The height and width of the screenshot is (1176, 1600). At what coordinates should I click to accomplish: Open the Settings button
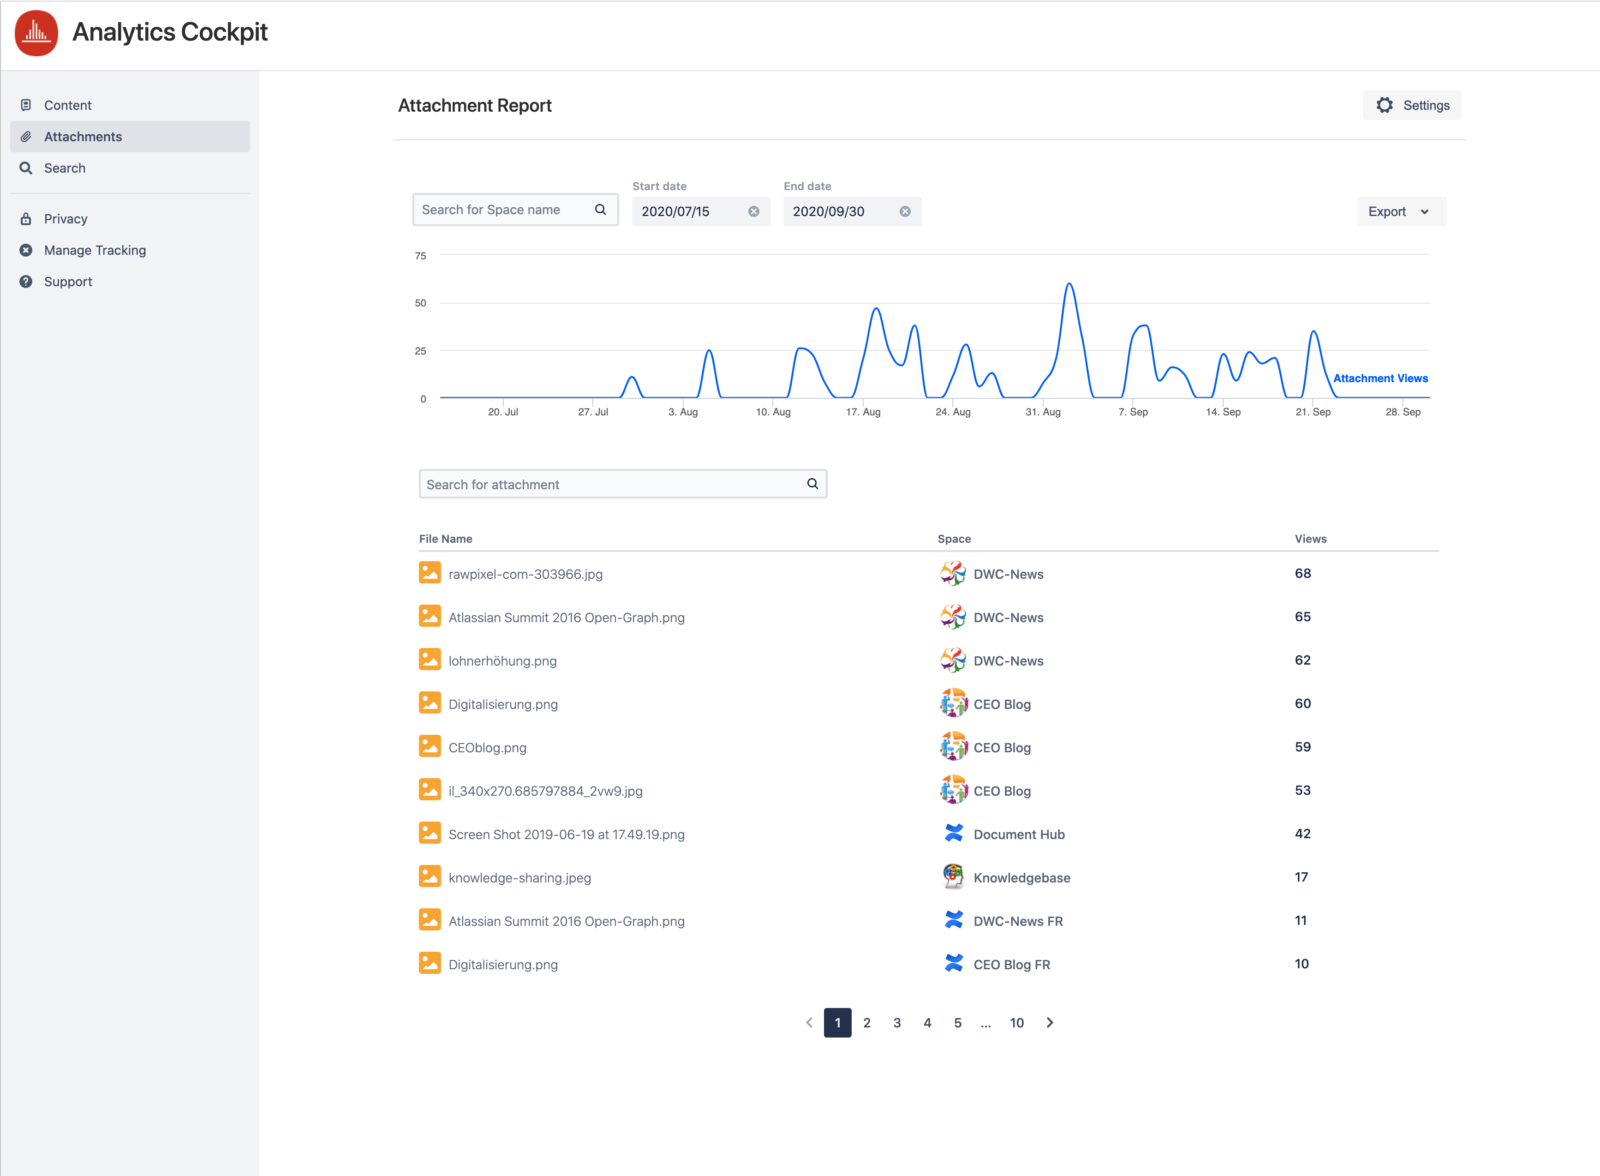pyautogui.click(x=1412, y=105)
